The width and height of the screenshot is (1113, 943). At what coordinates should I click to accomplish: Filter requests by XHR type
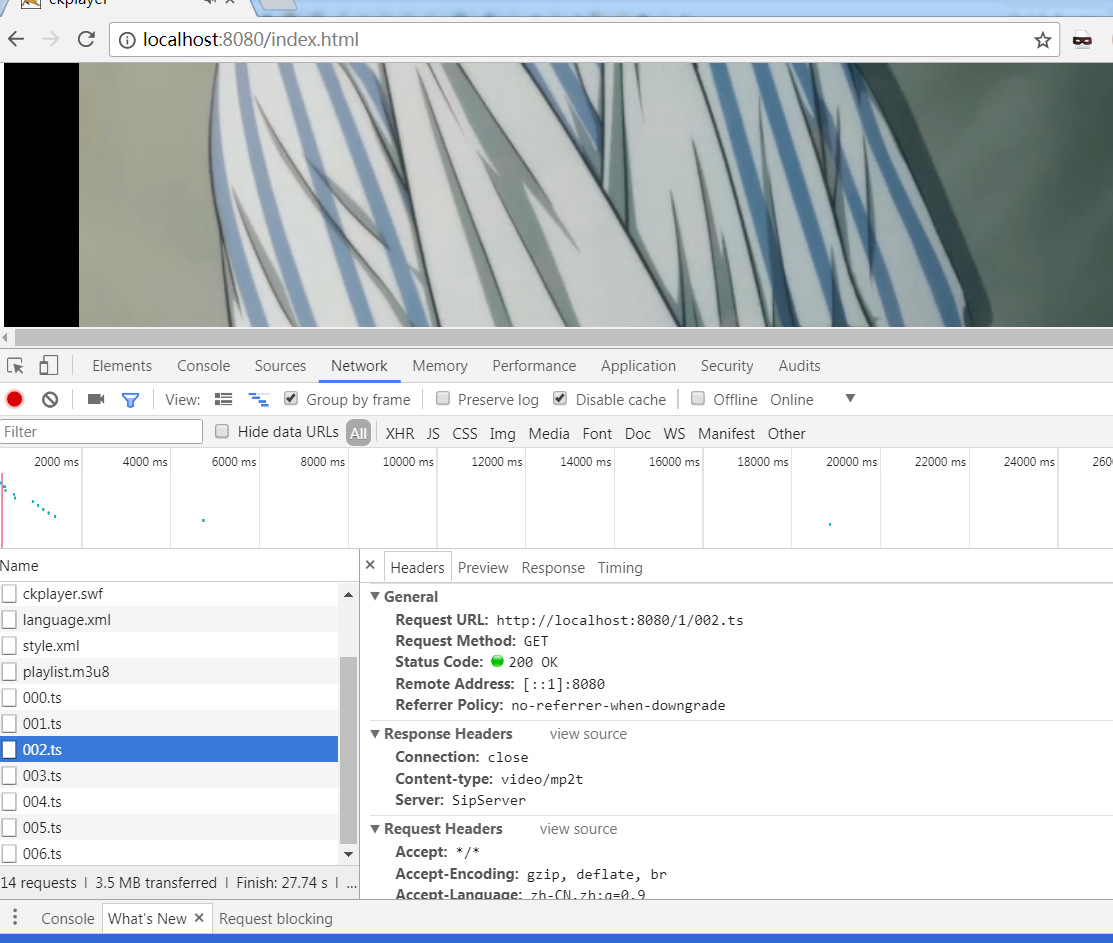click(400, 434)
